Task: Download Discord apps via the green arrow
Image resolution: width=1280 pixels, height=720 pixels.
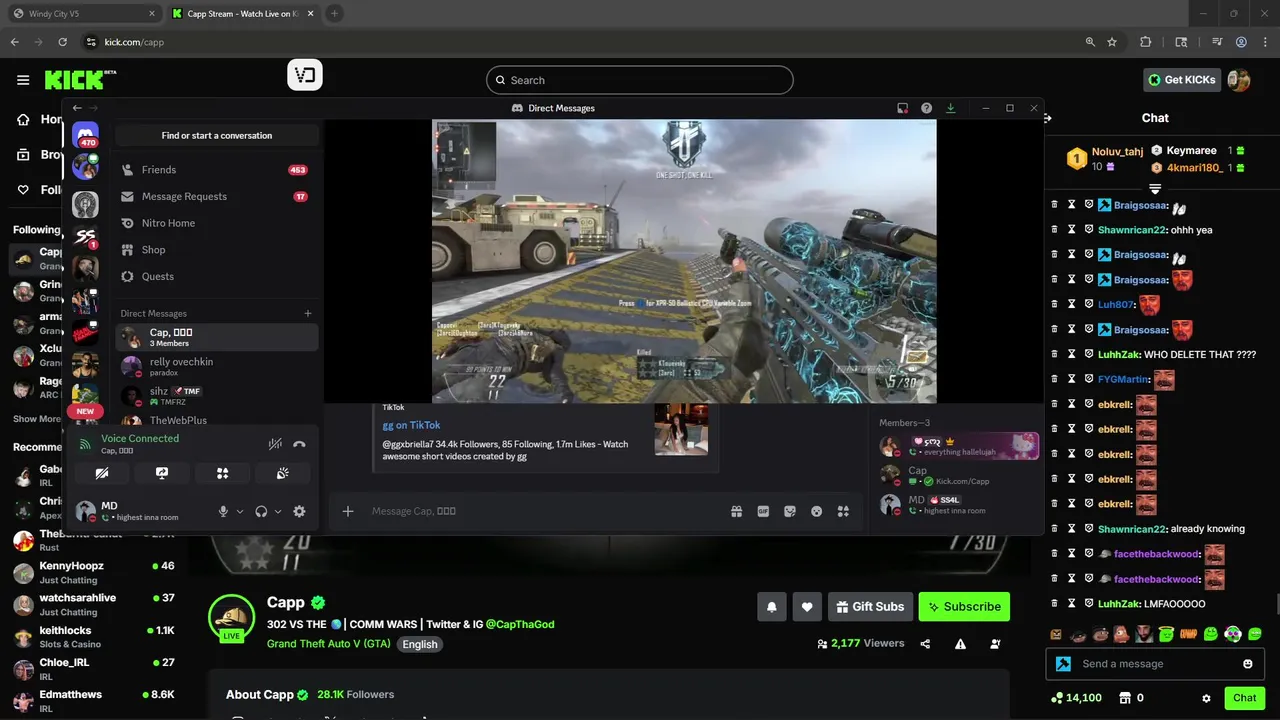Action: tap(950, 108)
